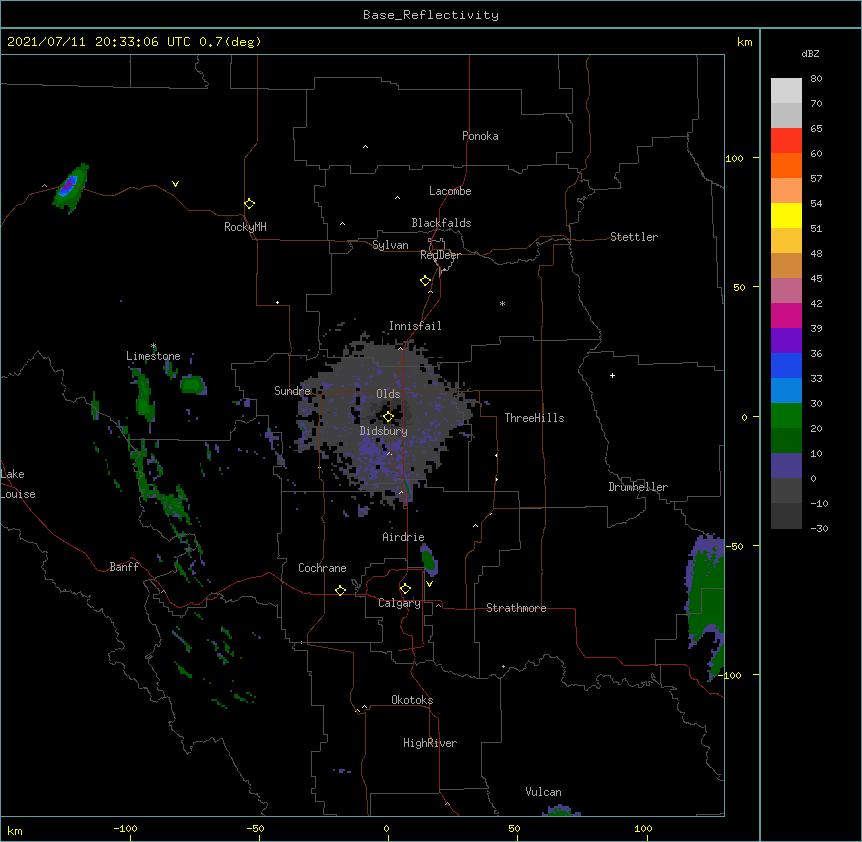
Task: Click the dBZ legend heading
Action: point(810,53)
